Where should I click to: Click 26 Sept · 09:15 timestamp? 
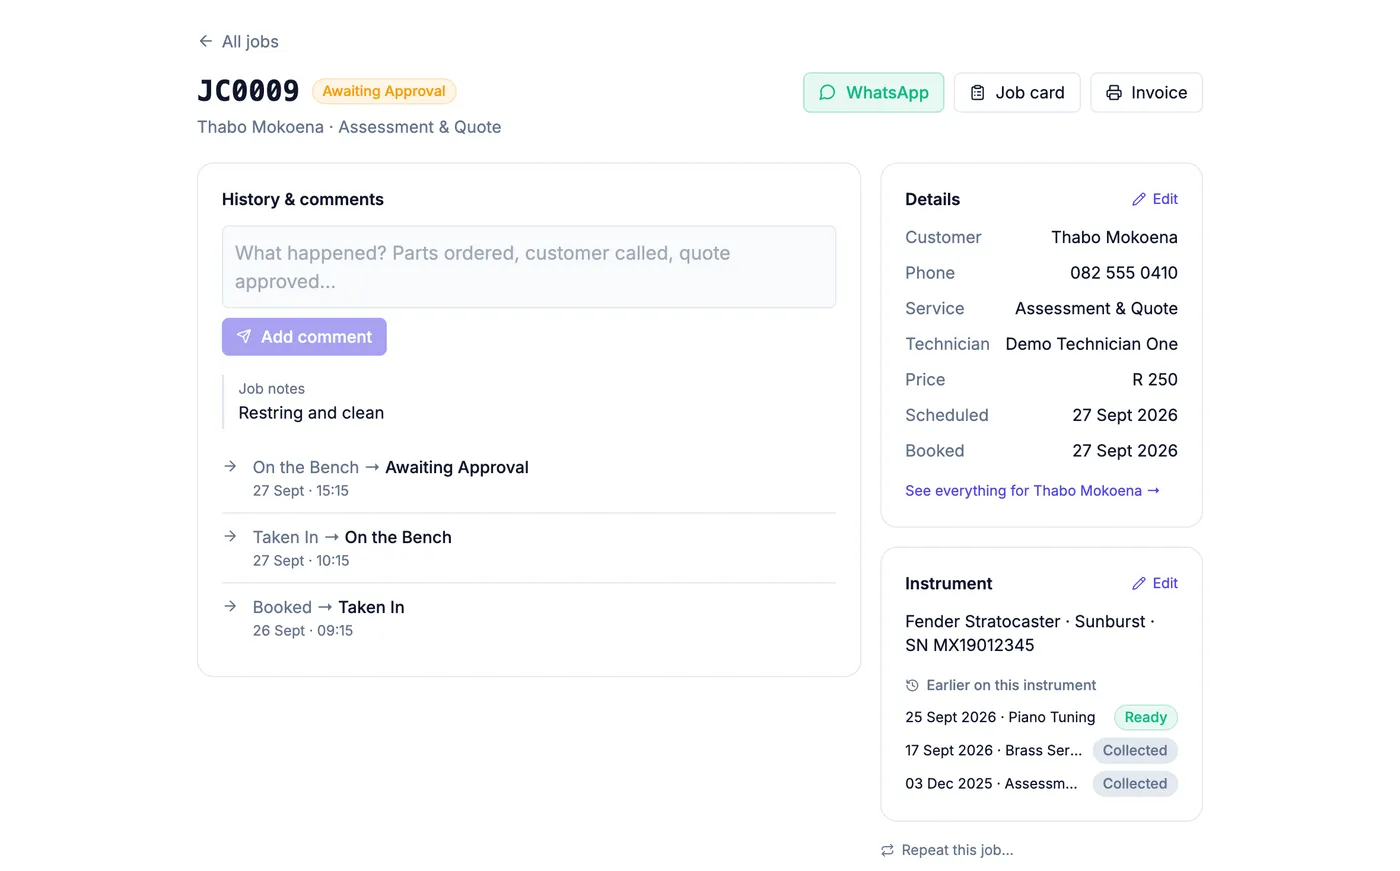tap(303, 631)
